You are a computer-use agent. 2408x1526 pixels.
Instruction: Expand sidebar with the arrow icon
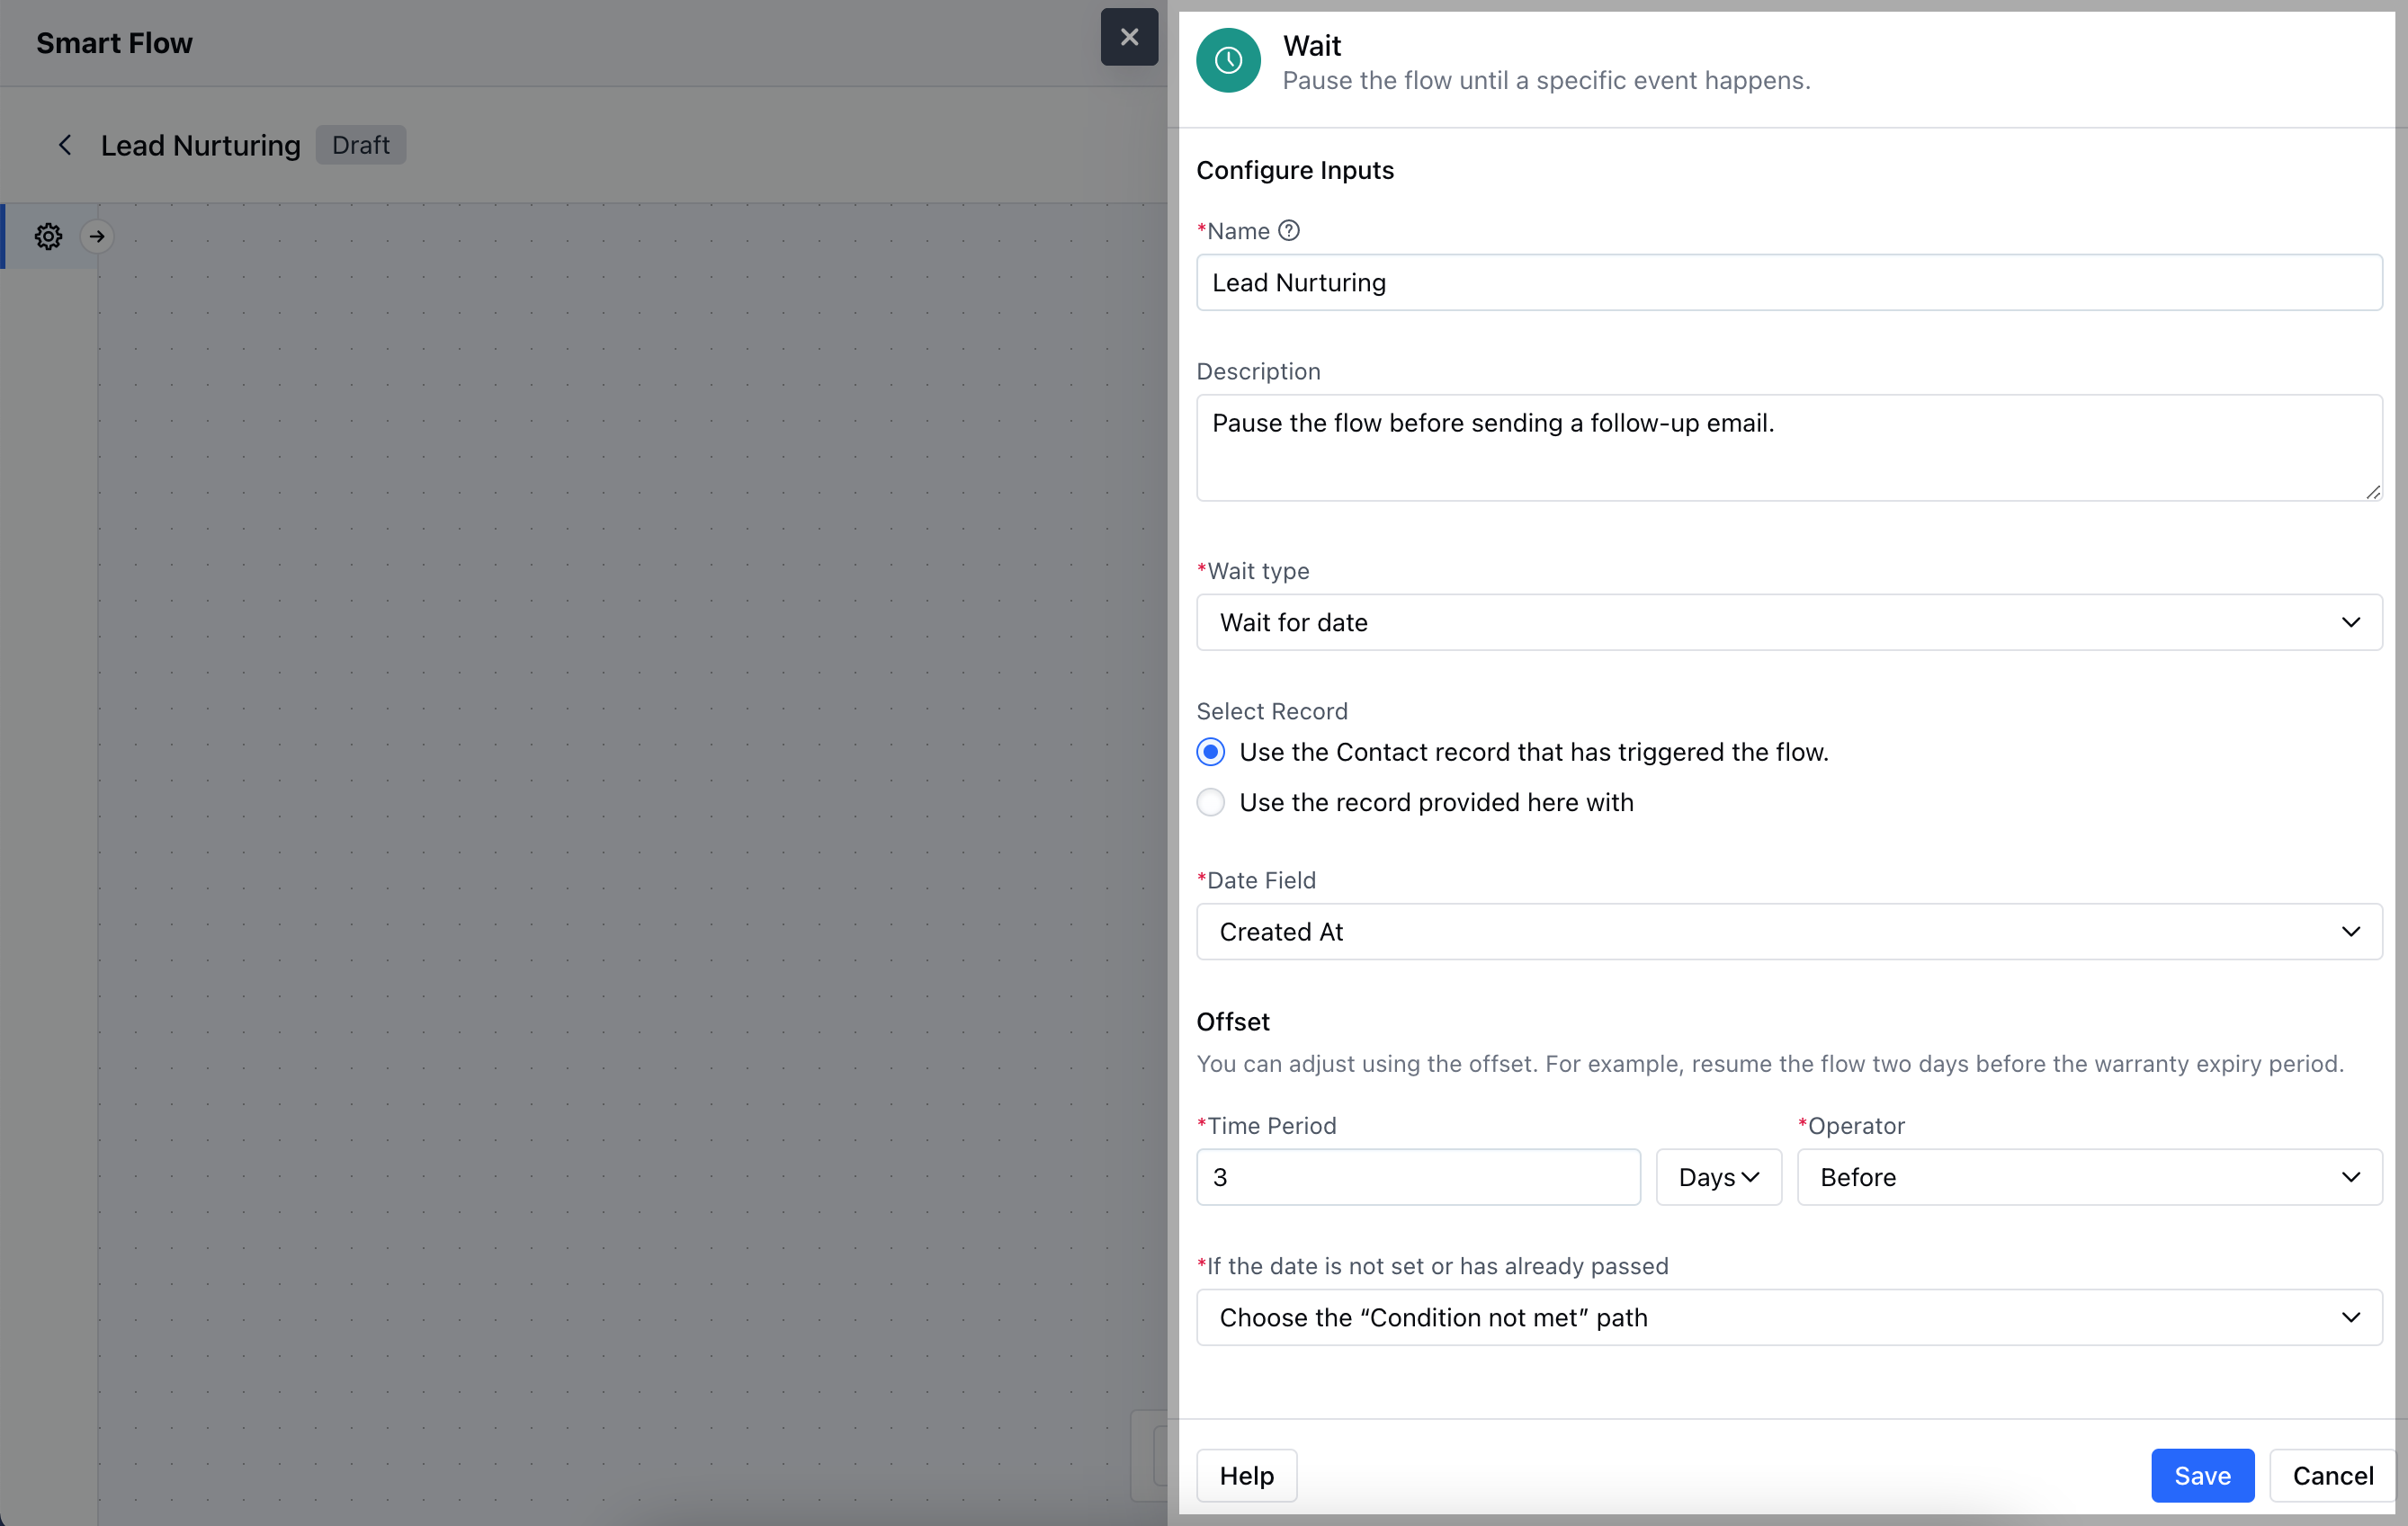[x=97, y=237]
